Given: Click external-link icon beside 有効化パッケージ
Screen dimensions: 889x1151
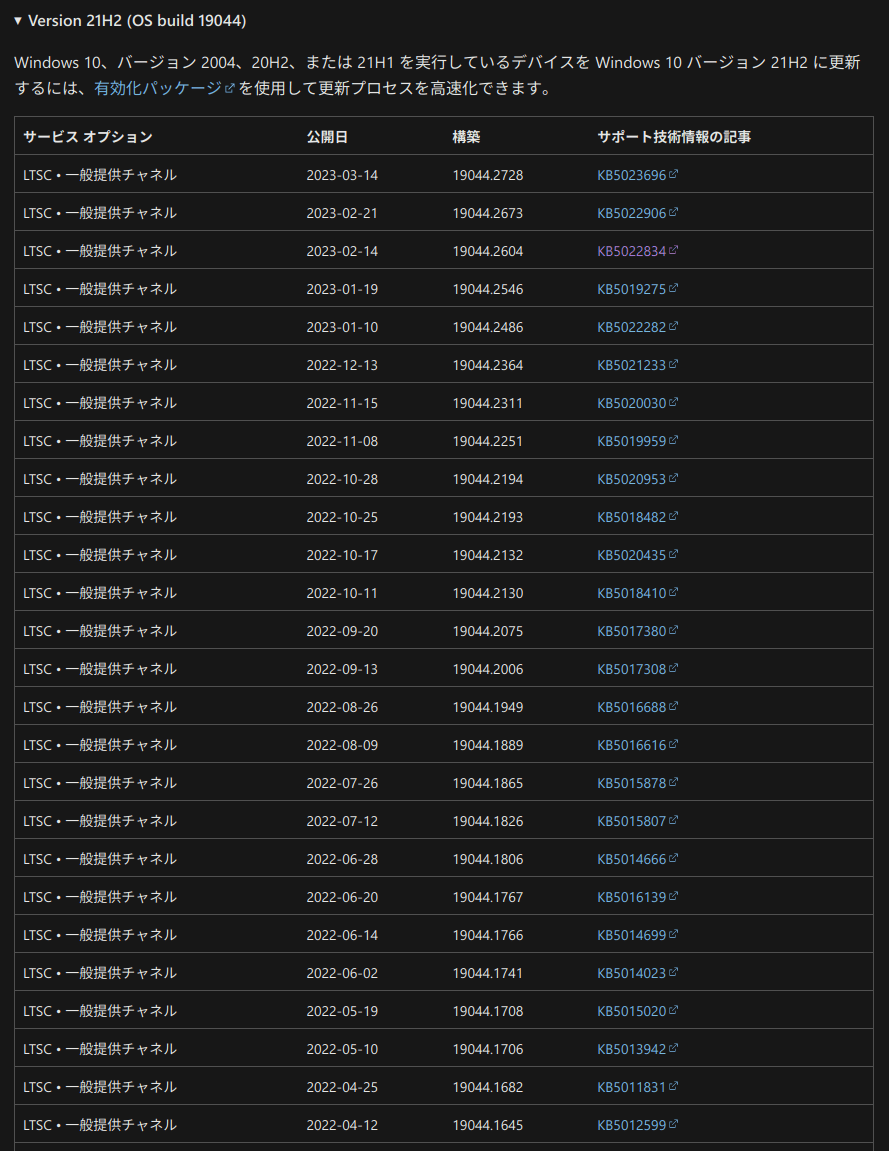Looking at the screenshot, I should tap(230, 88).
